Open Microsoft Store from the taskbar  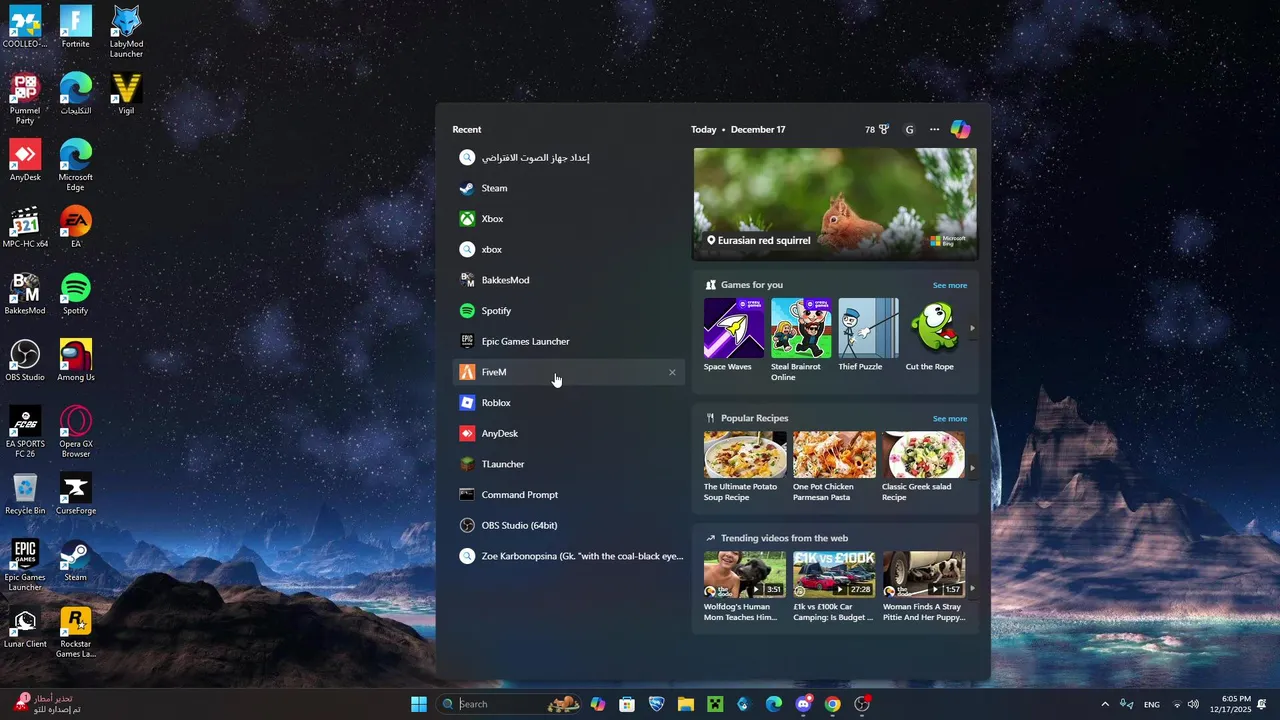click(627, 704)
